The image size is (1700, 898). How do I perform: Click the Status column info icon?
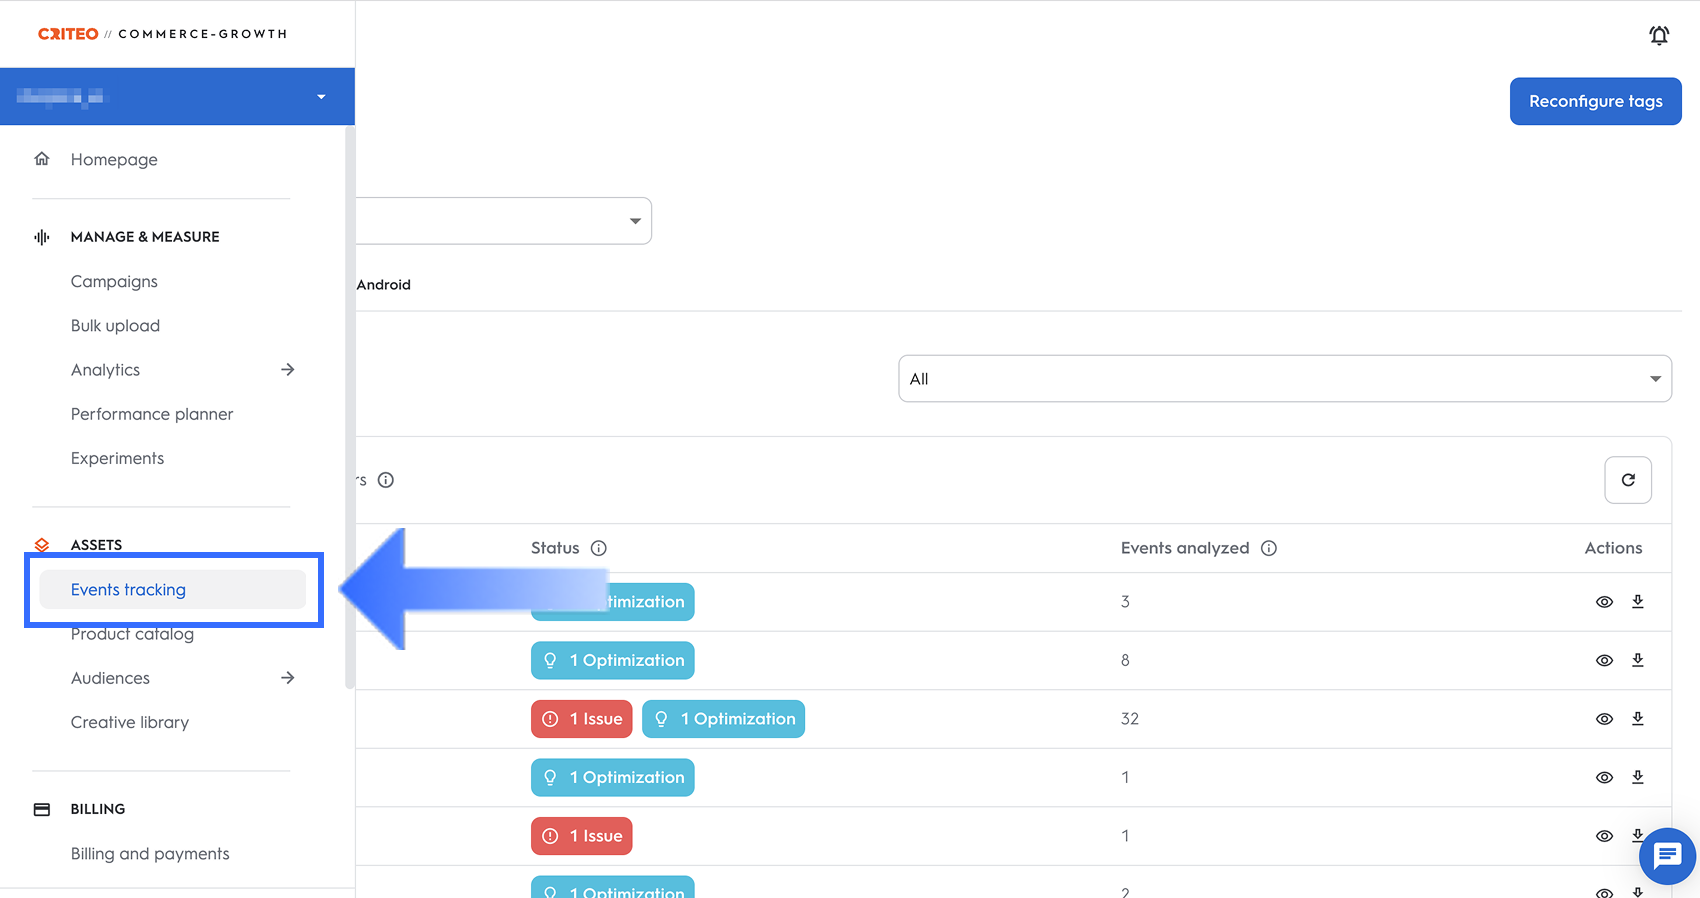[x=599, y=548]
